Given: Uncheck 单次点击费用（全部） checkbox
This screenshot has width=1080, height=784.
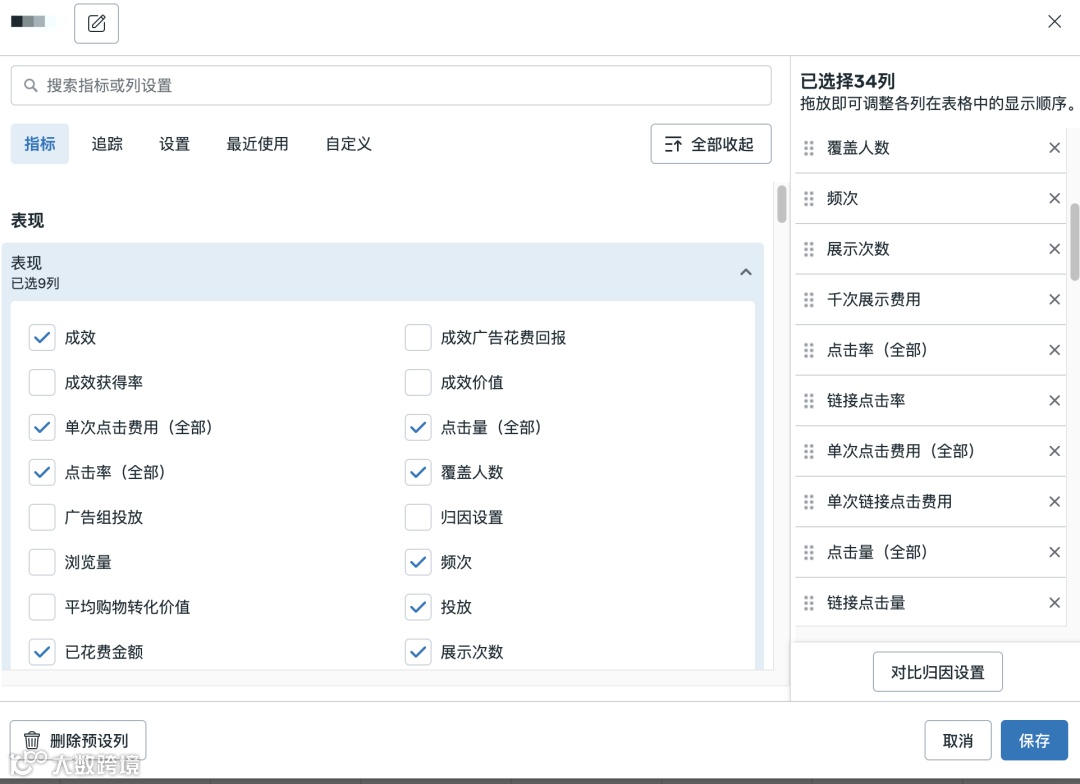Looking at the screenshot, I should tap(42, 427).
